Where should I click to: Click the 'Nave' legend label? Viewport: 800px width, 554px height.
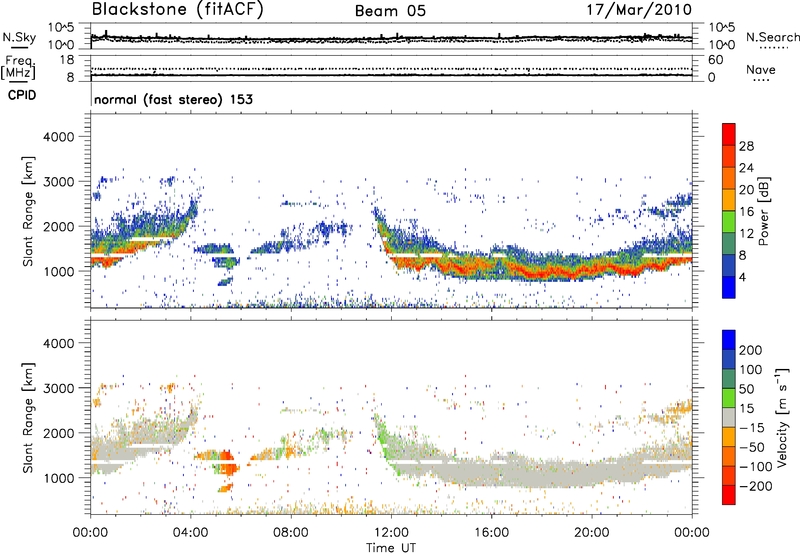coord(761,70)
